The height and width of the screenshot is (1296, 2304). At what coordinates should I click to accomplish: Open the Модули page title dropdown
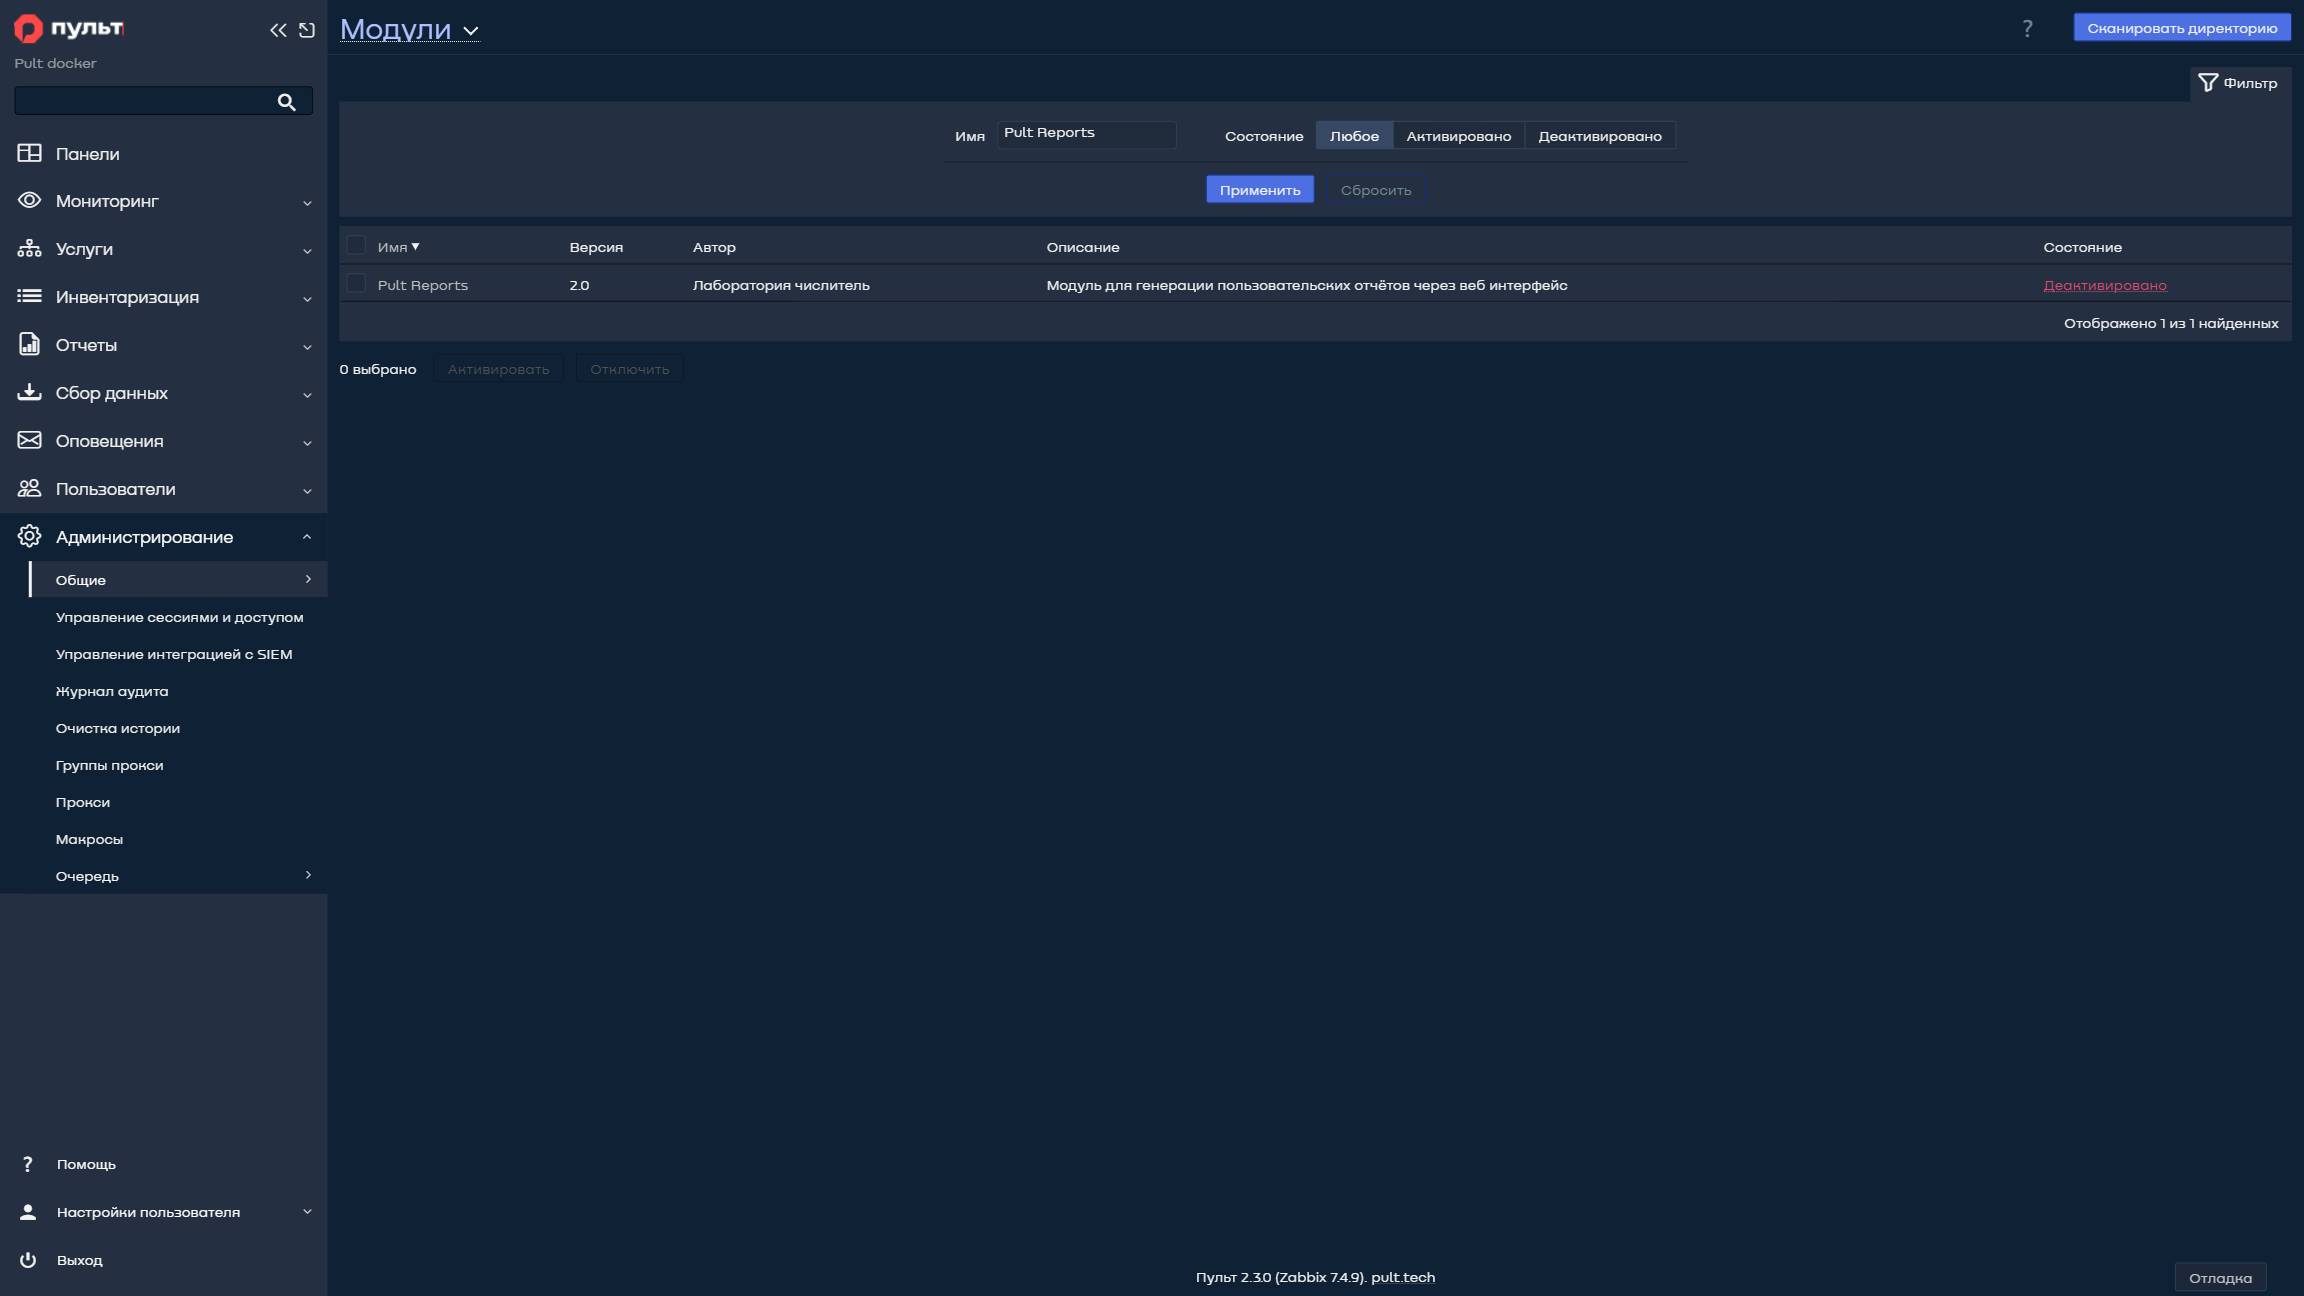pos(410,29)
